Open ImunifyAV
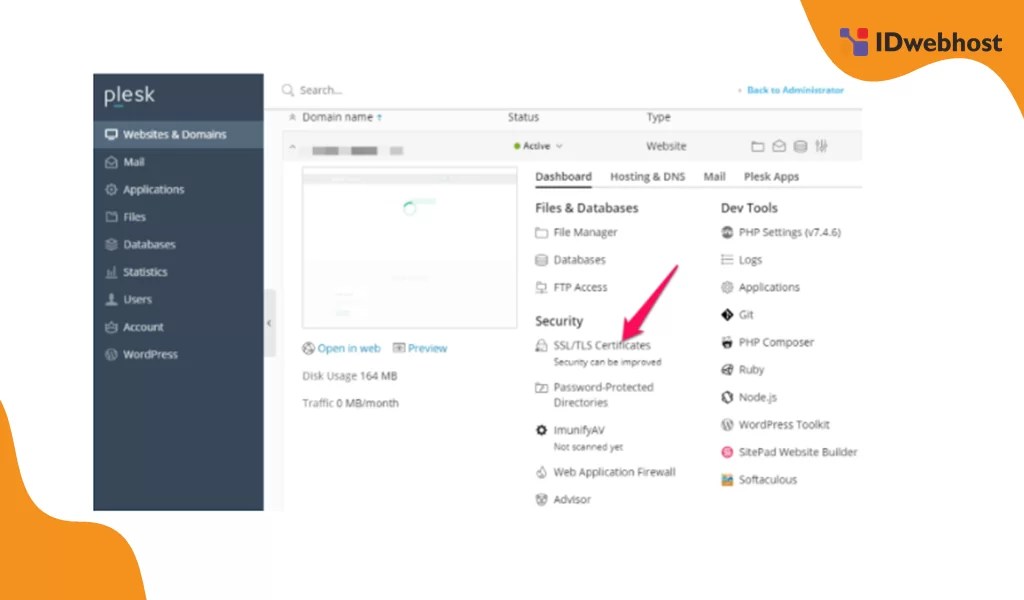The width and height of the screenshot is (1024, 600). click(579, 430)
